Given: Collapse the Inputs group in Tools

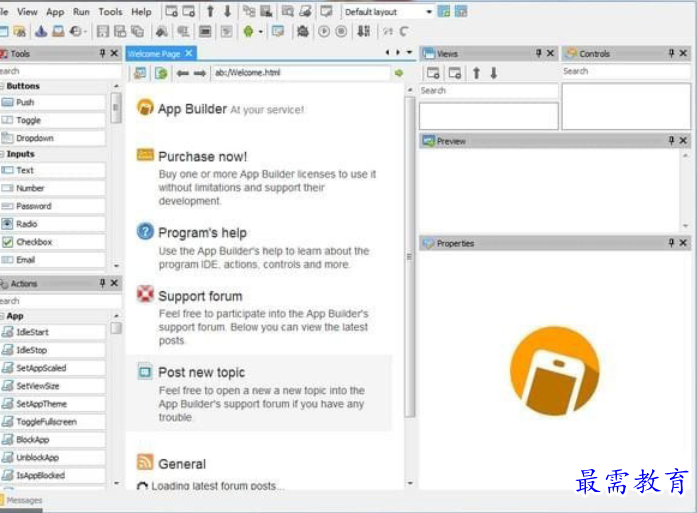Looking at the screenshot, I should point(2,154).
